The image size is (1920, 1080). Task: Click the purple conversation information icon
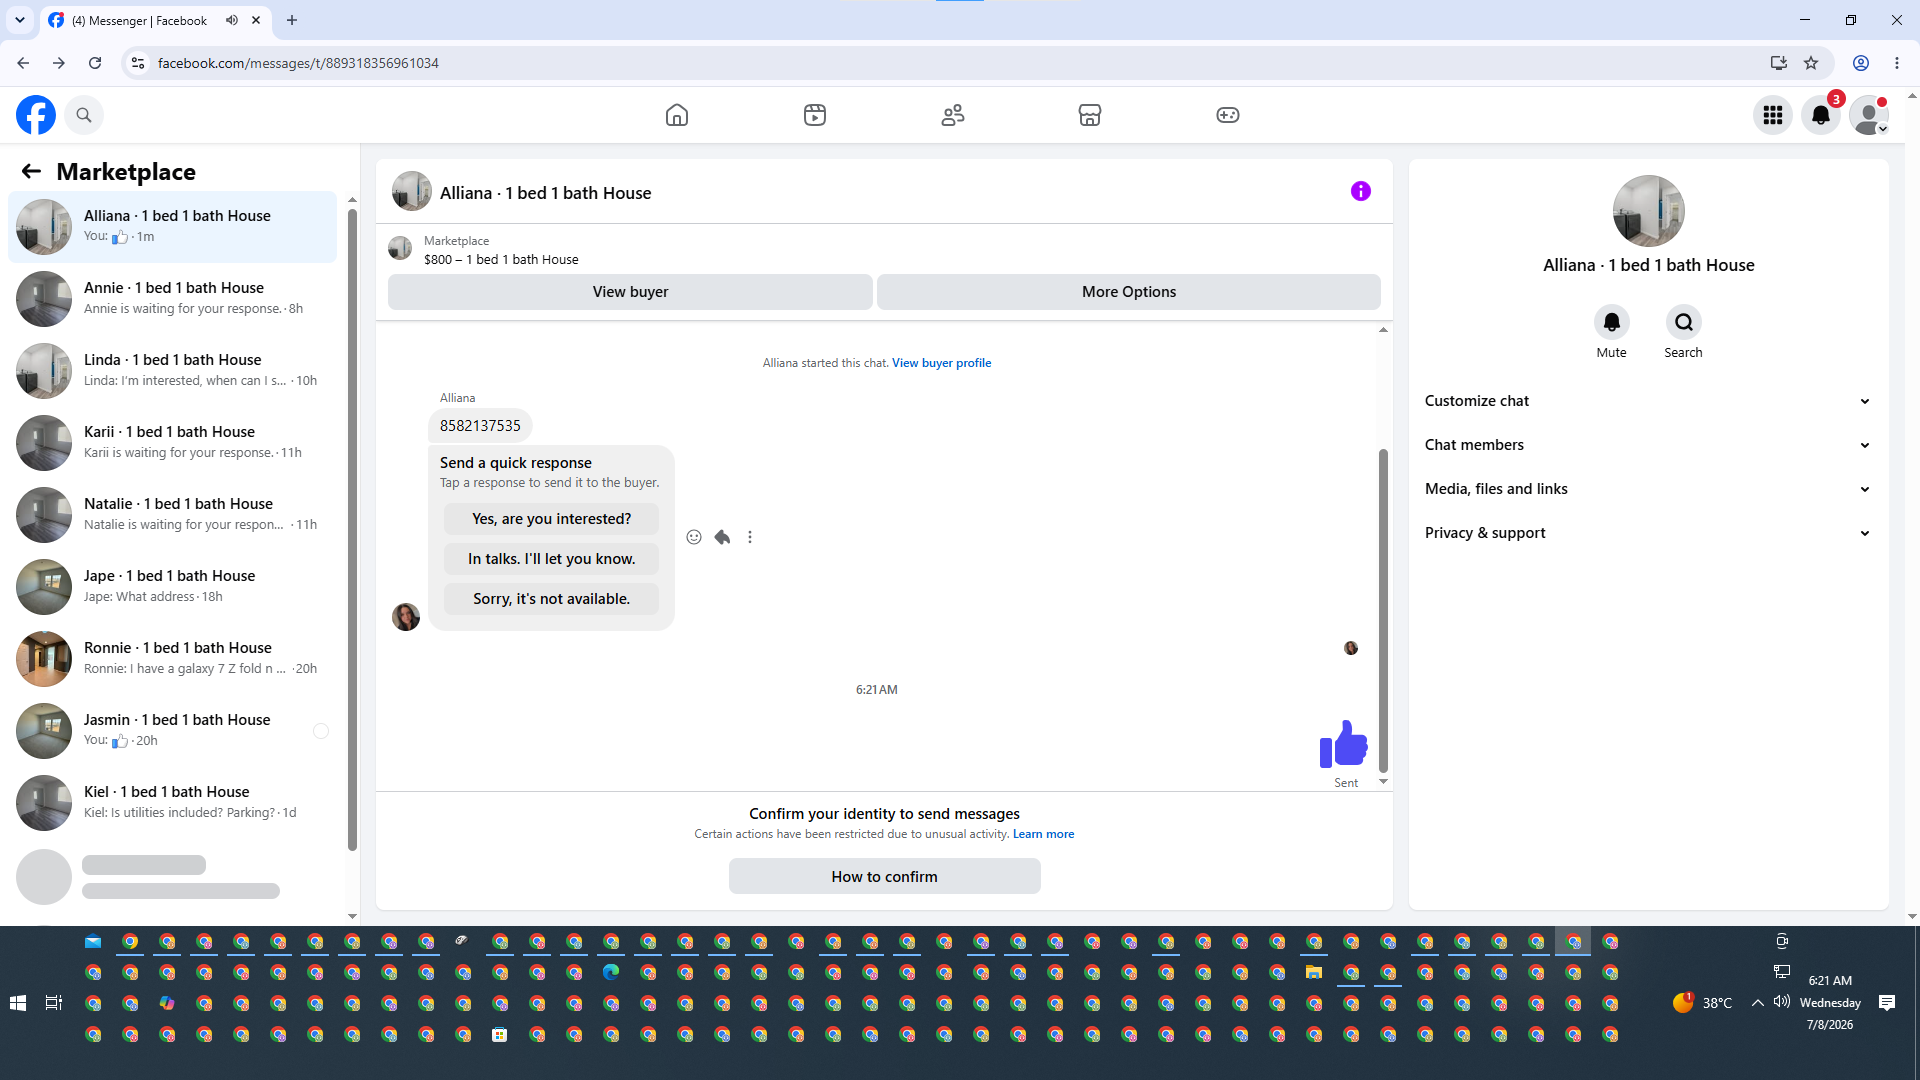(x=1361, y=191)
